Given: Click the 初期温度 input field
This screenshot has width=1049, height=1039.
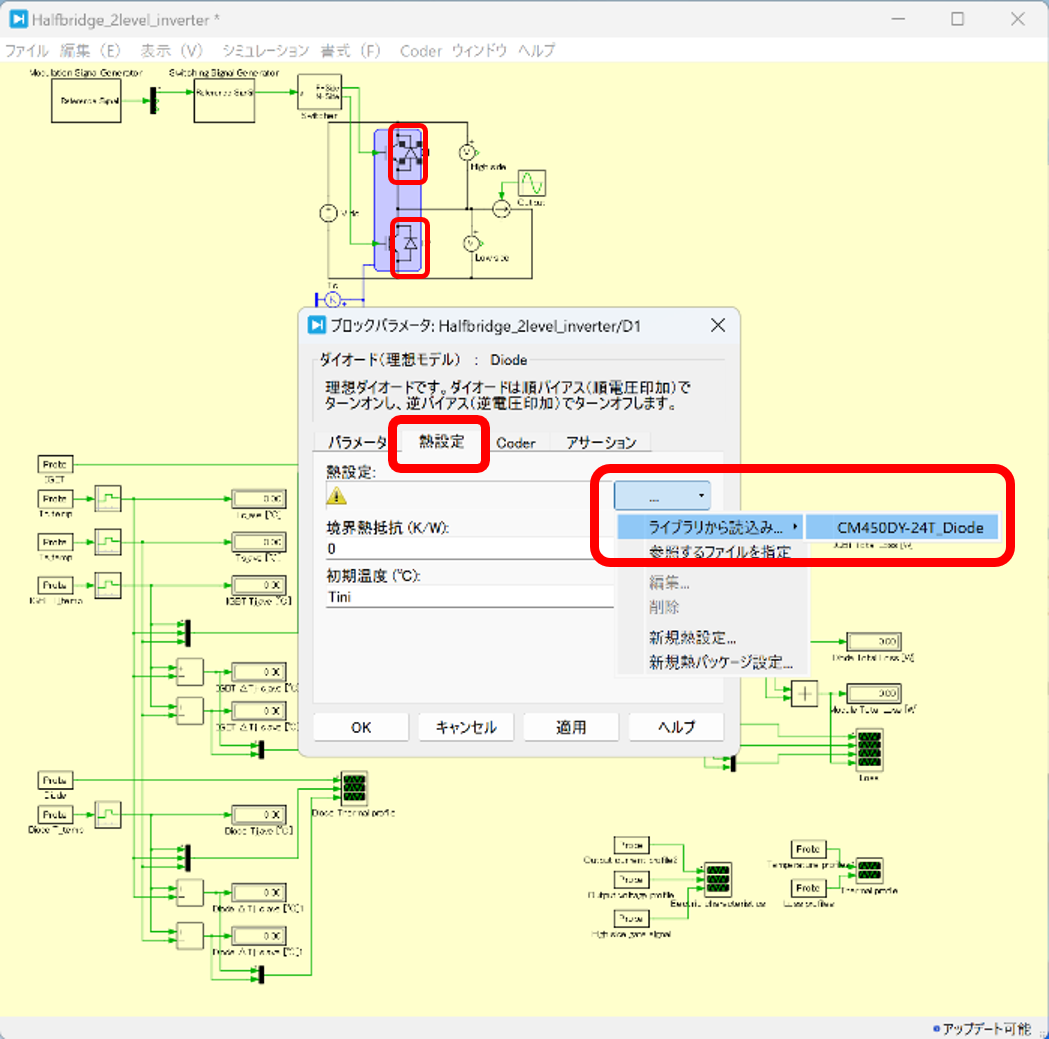Looking at the screenshot, I should point(470,597).
